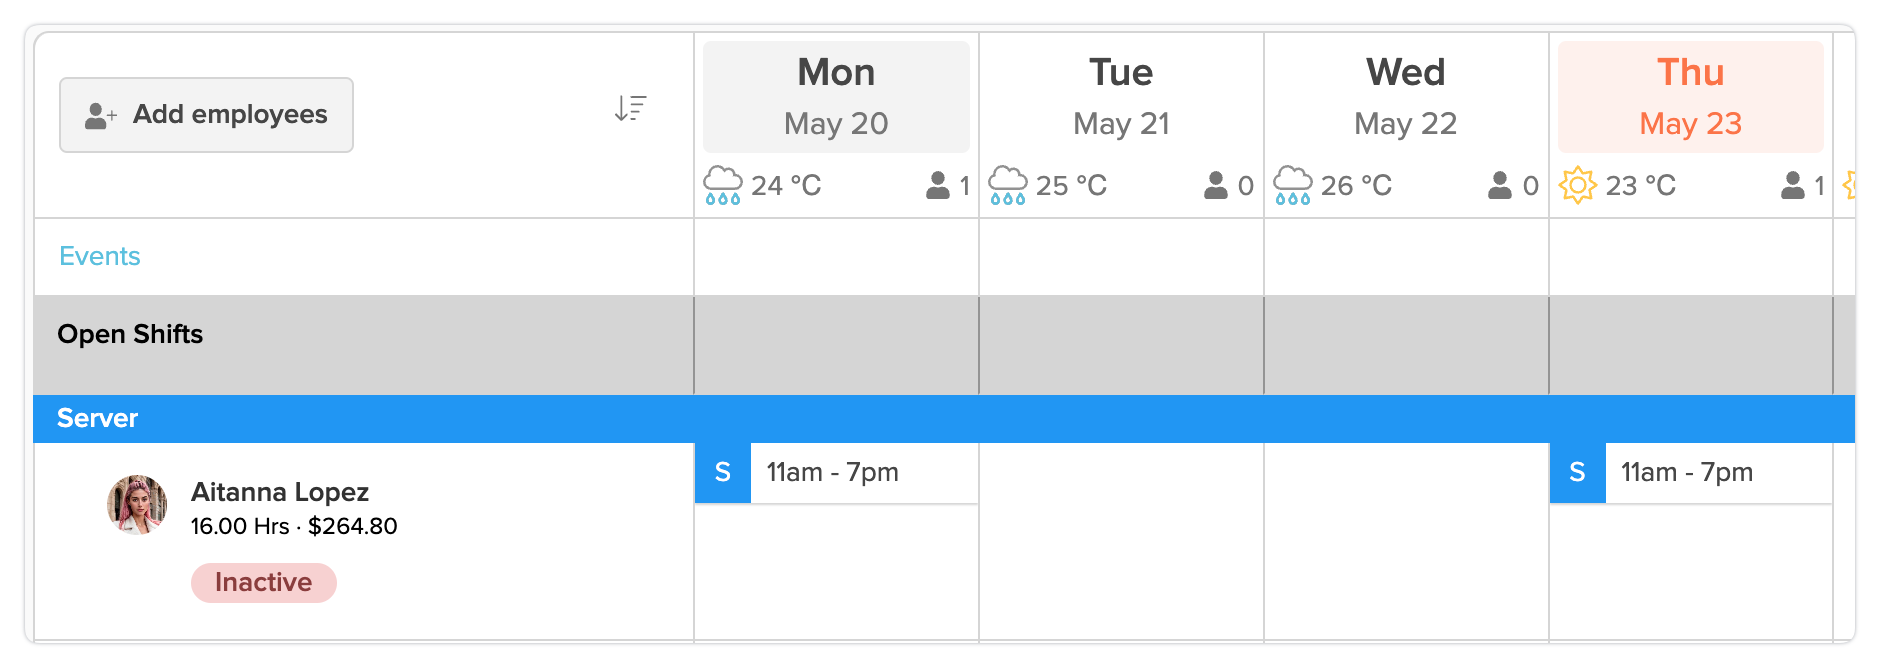Image resolution: width=1880 pixels, height=668 pixels.
Task: Open Thursday's 11am - 7pm shift
Action: point(1690,473)
